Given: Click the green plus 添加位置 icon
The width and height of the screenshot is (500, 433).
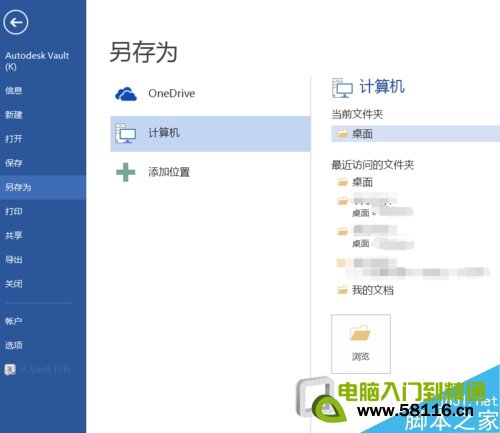Looking at the screenshot, I should click(x=125, y=172).
